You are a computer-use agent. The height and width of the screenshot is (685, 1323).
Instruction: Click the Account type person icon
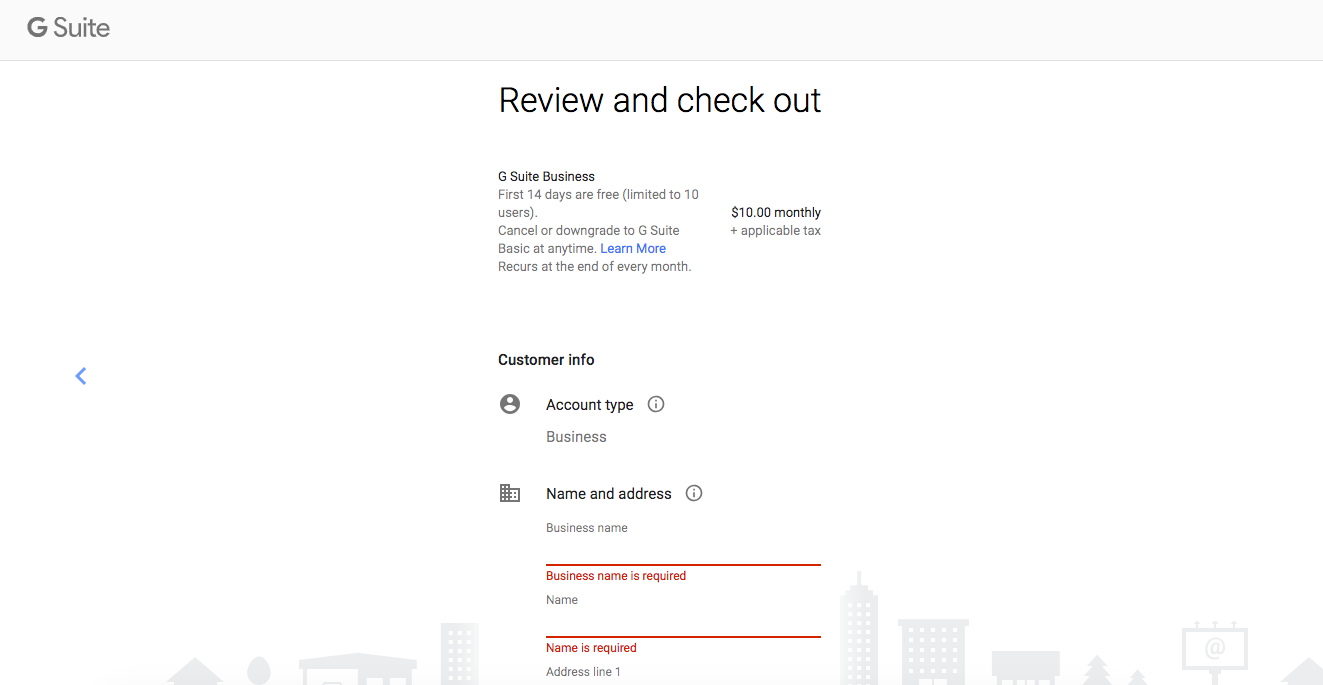510,404
